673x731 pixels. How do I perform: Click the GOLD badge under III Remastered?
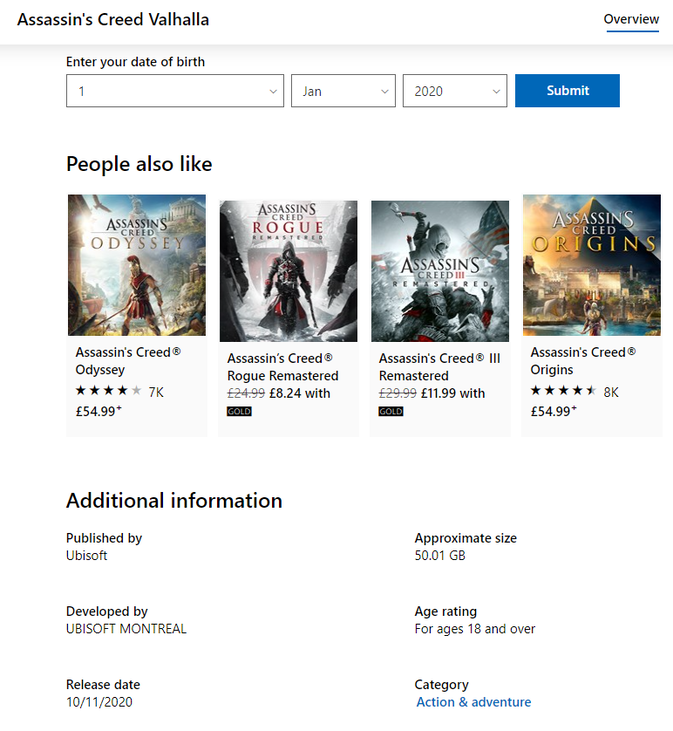391,411
